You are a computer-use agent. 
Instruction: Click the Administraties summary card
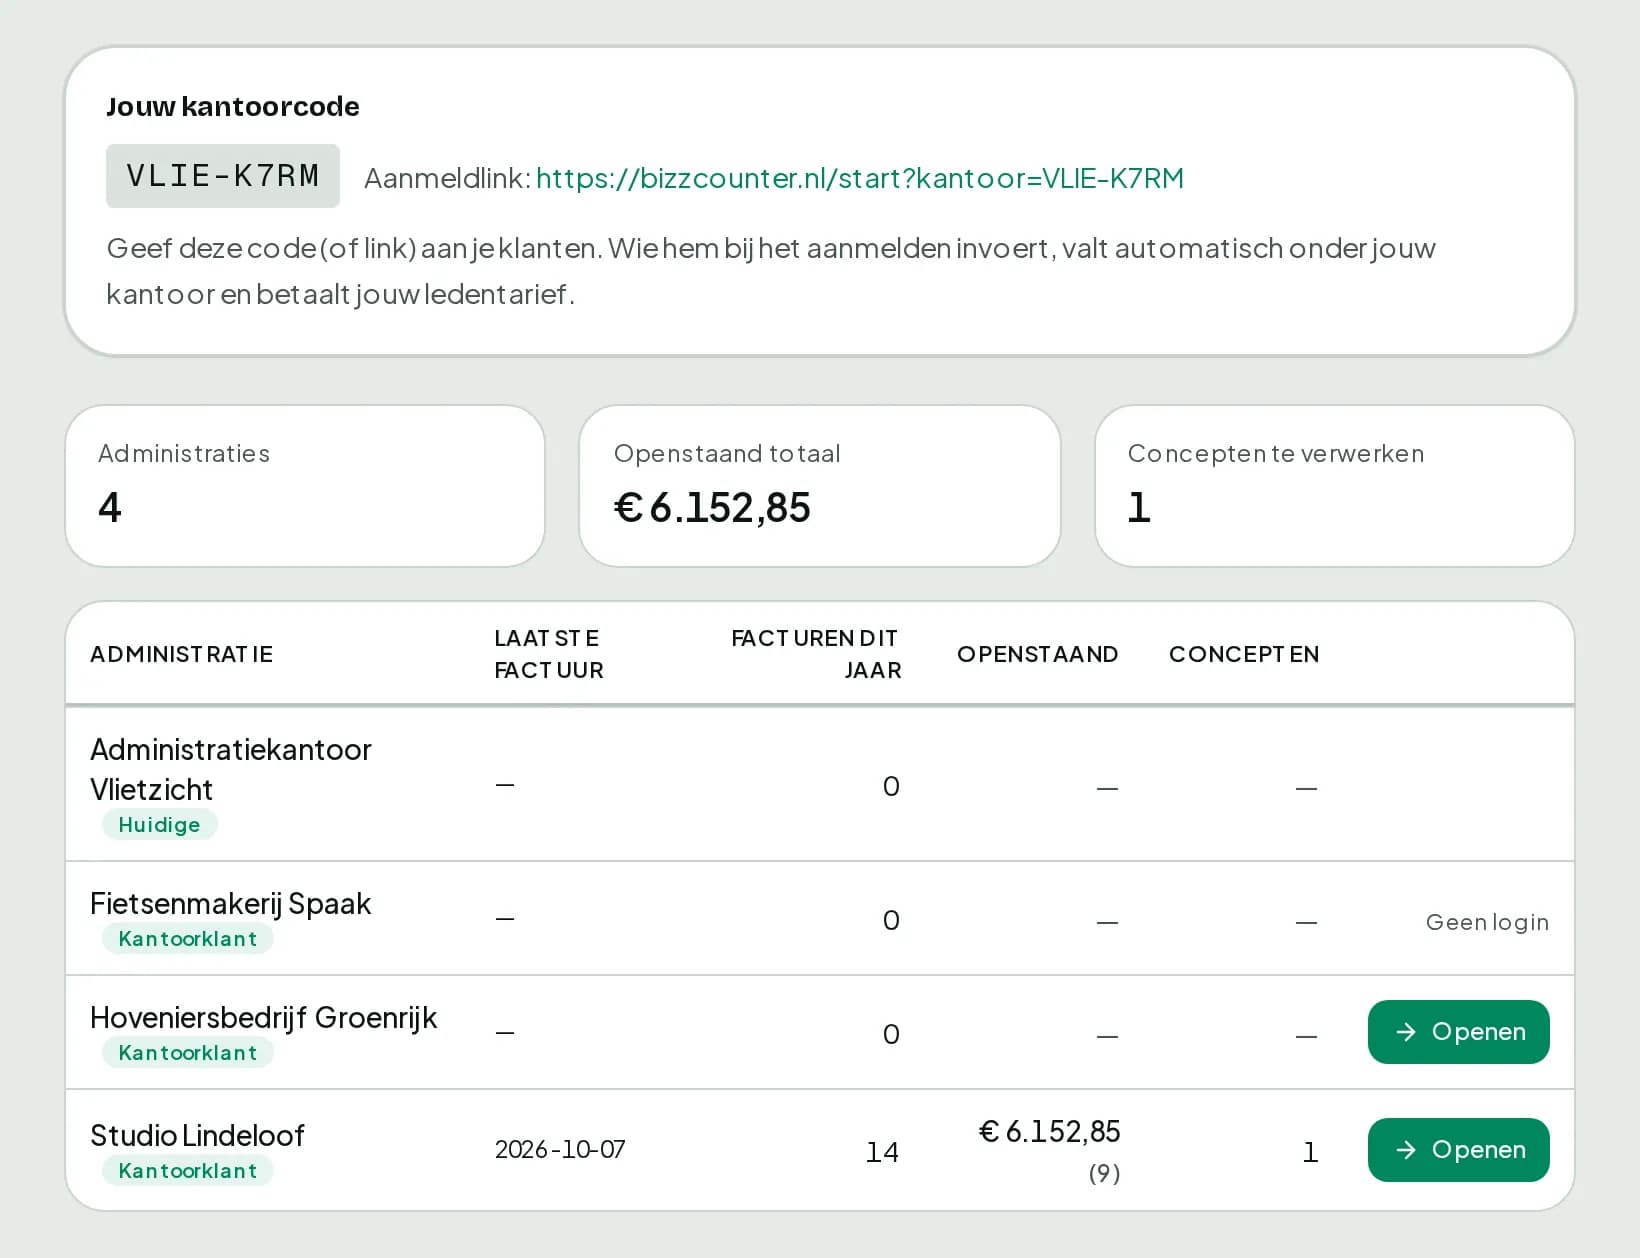pos(305,486)
